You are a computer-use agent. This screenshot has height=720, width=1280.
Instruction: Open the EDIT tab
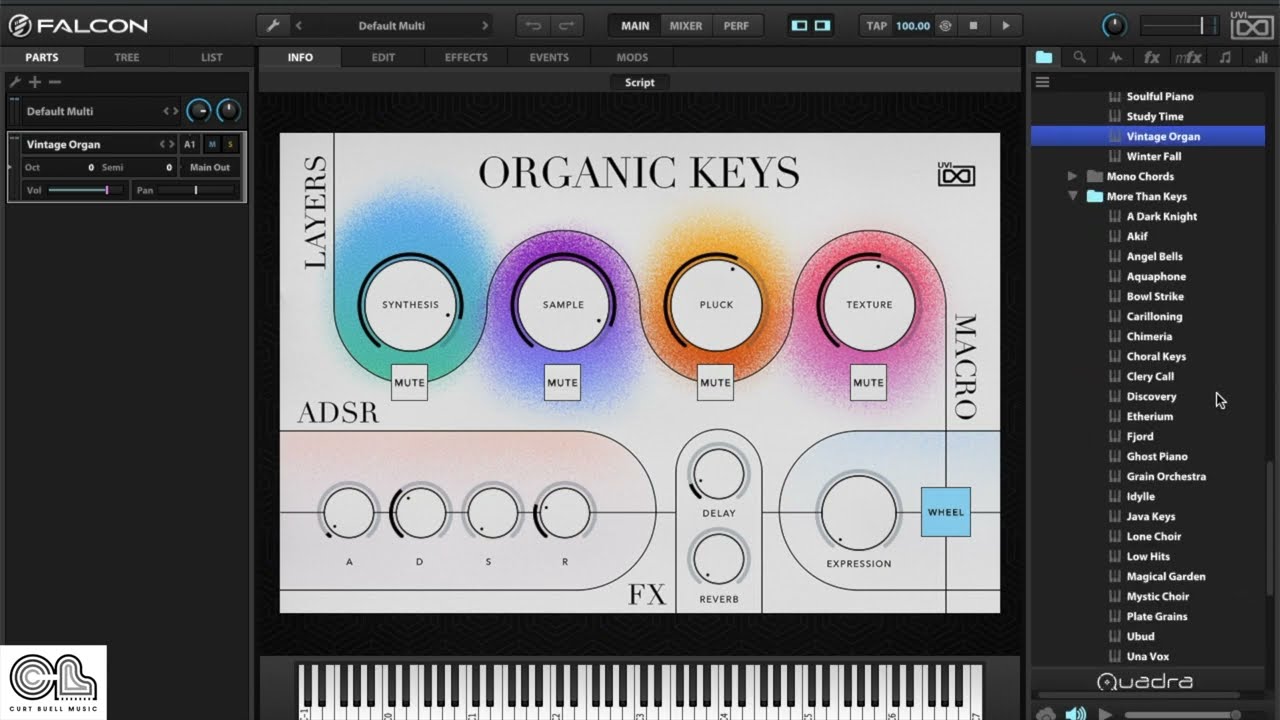point(383,57)
